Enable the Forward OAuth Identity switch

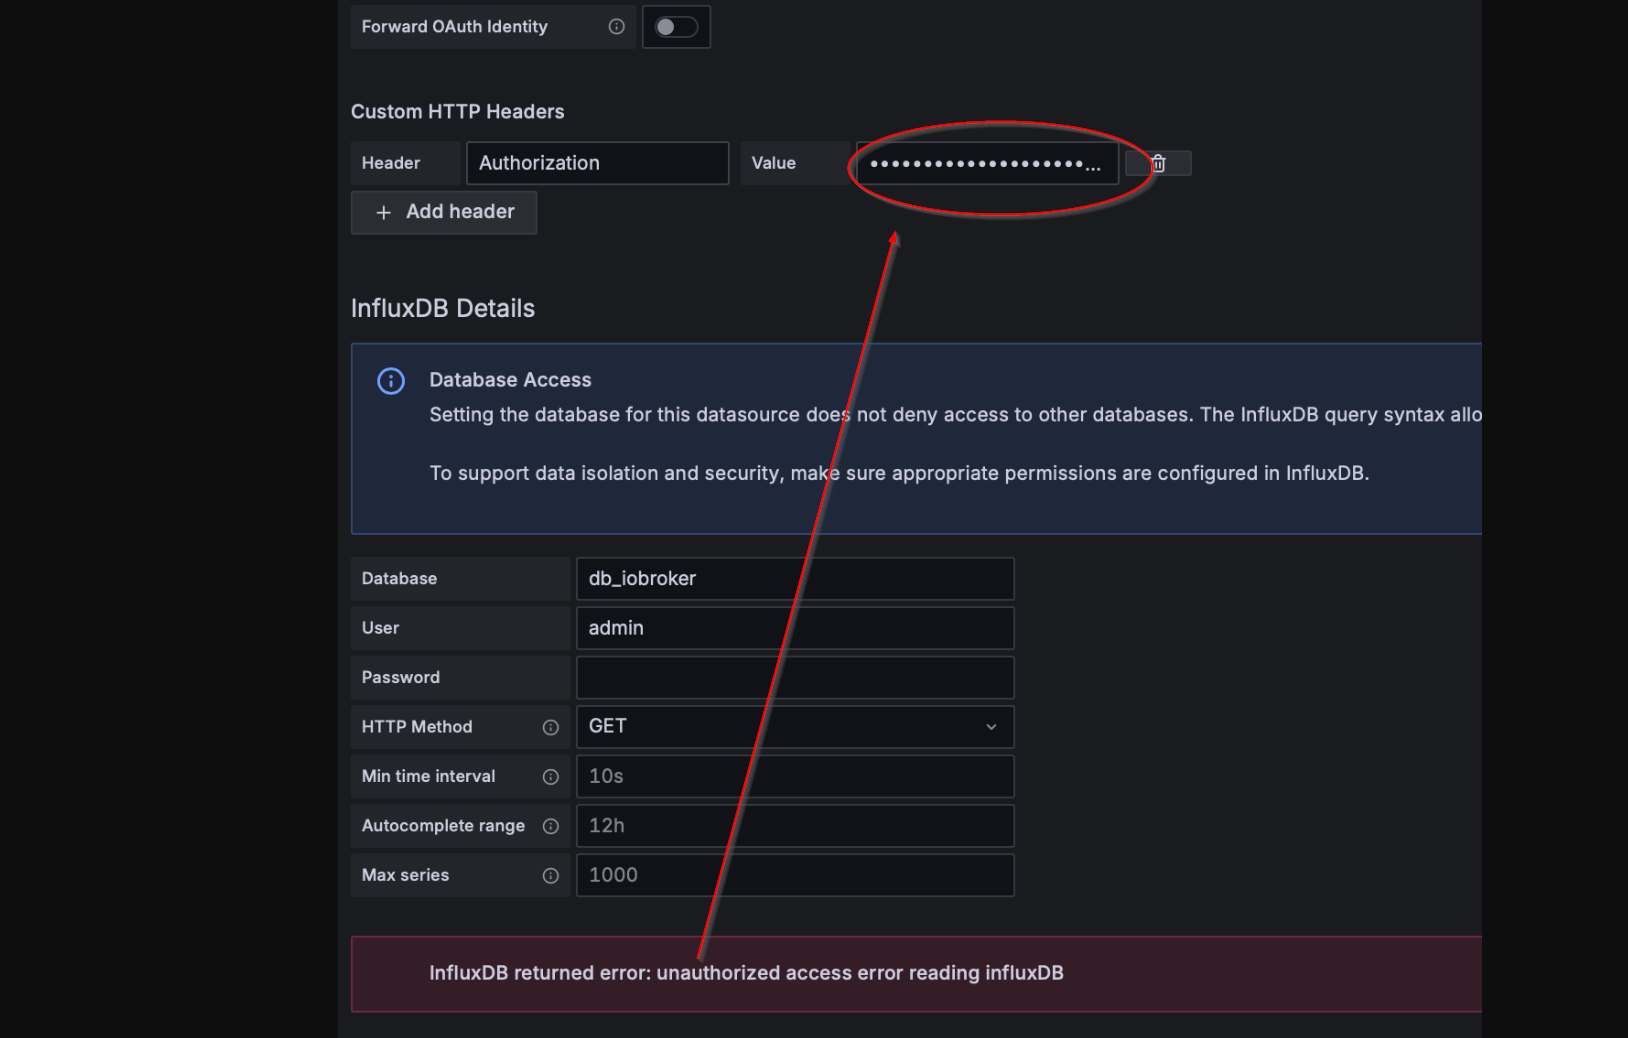676,27
